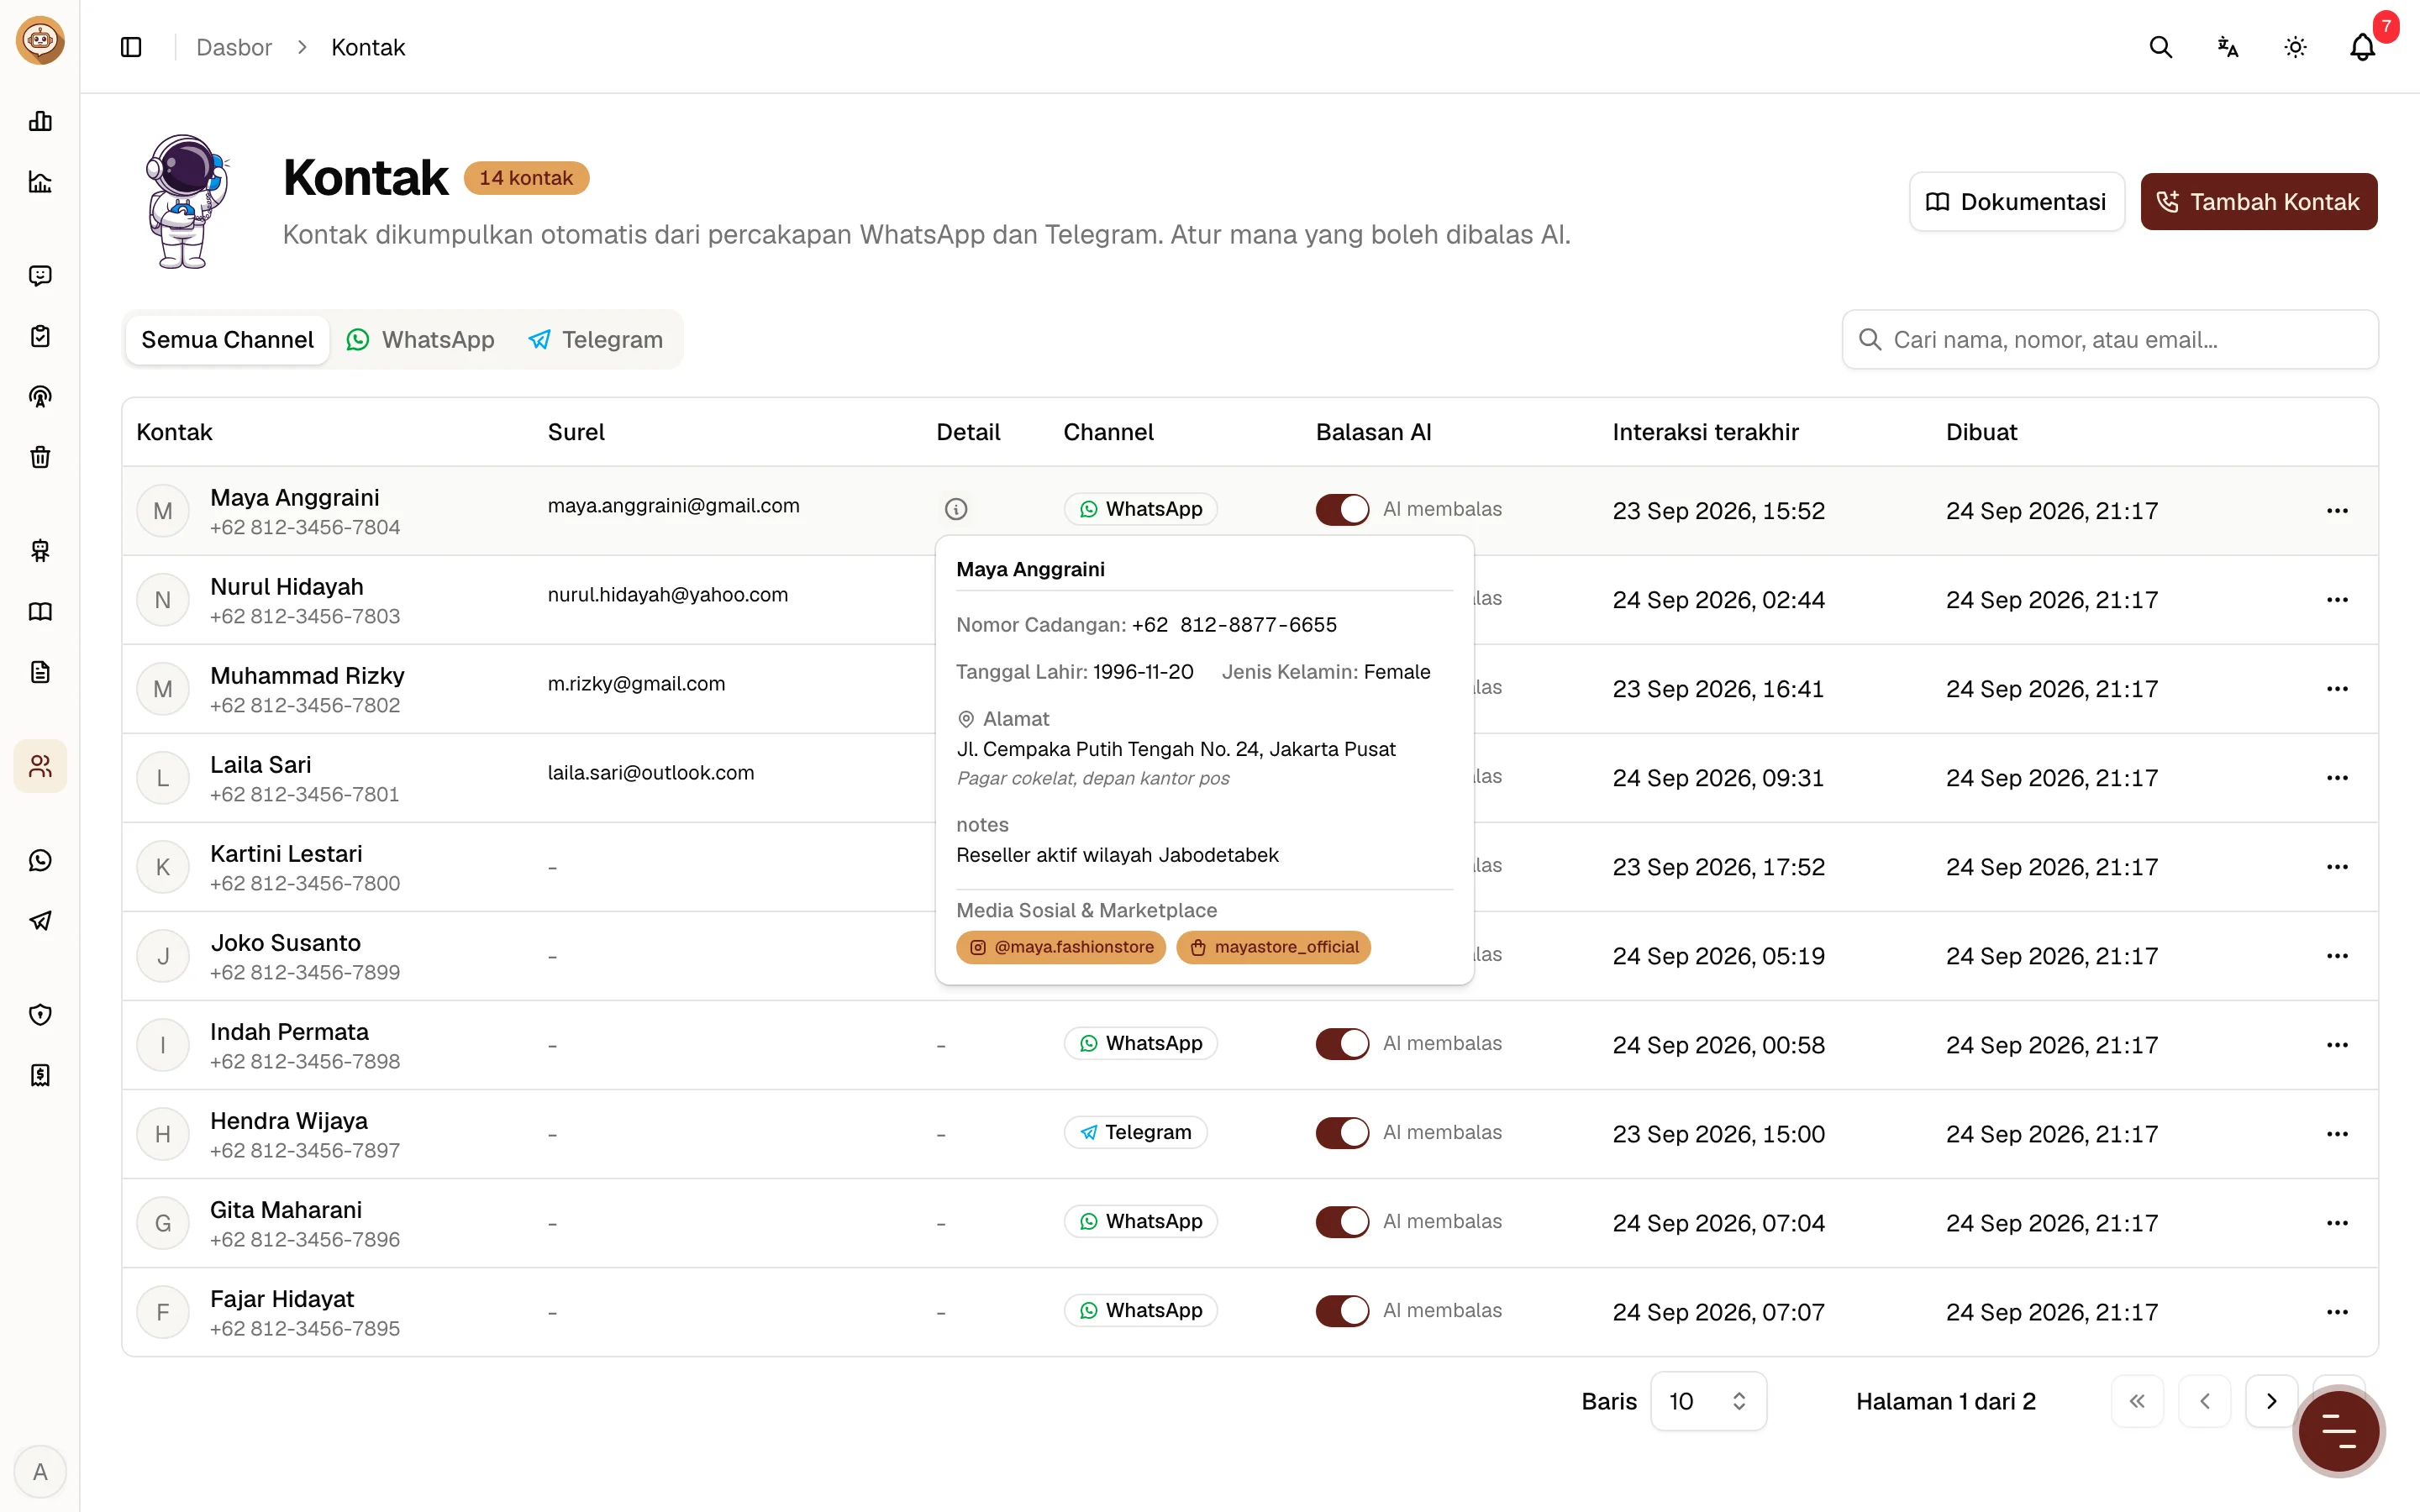The height and width of the screenshot is (1512, 2420).
Task: Collapse the sidebar panel icon
Action: (131, 47)
